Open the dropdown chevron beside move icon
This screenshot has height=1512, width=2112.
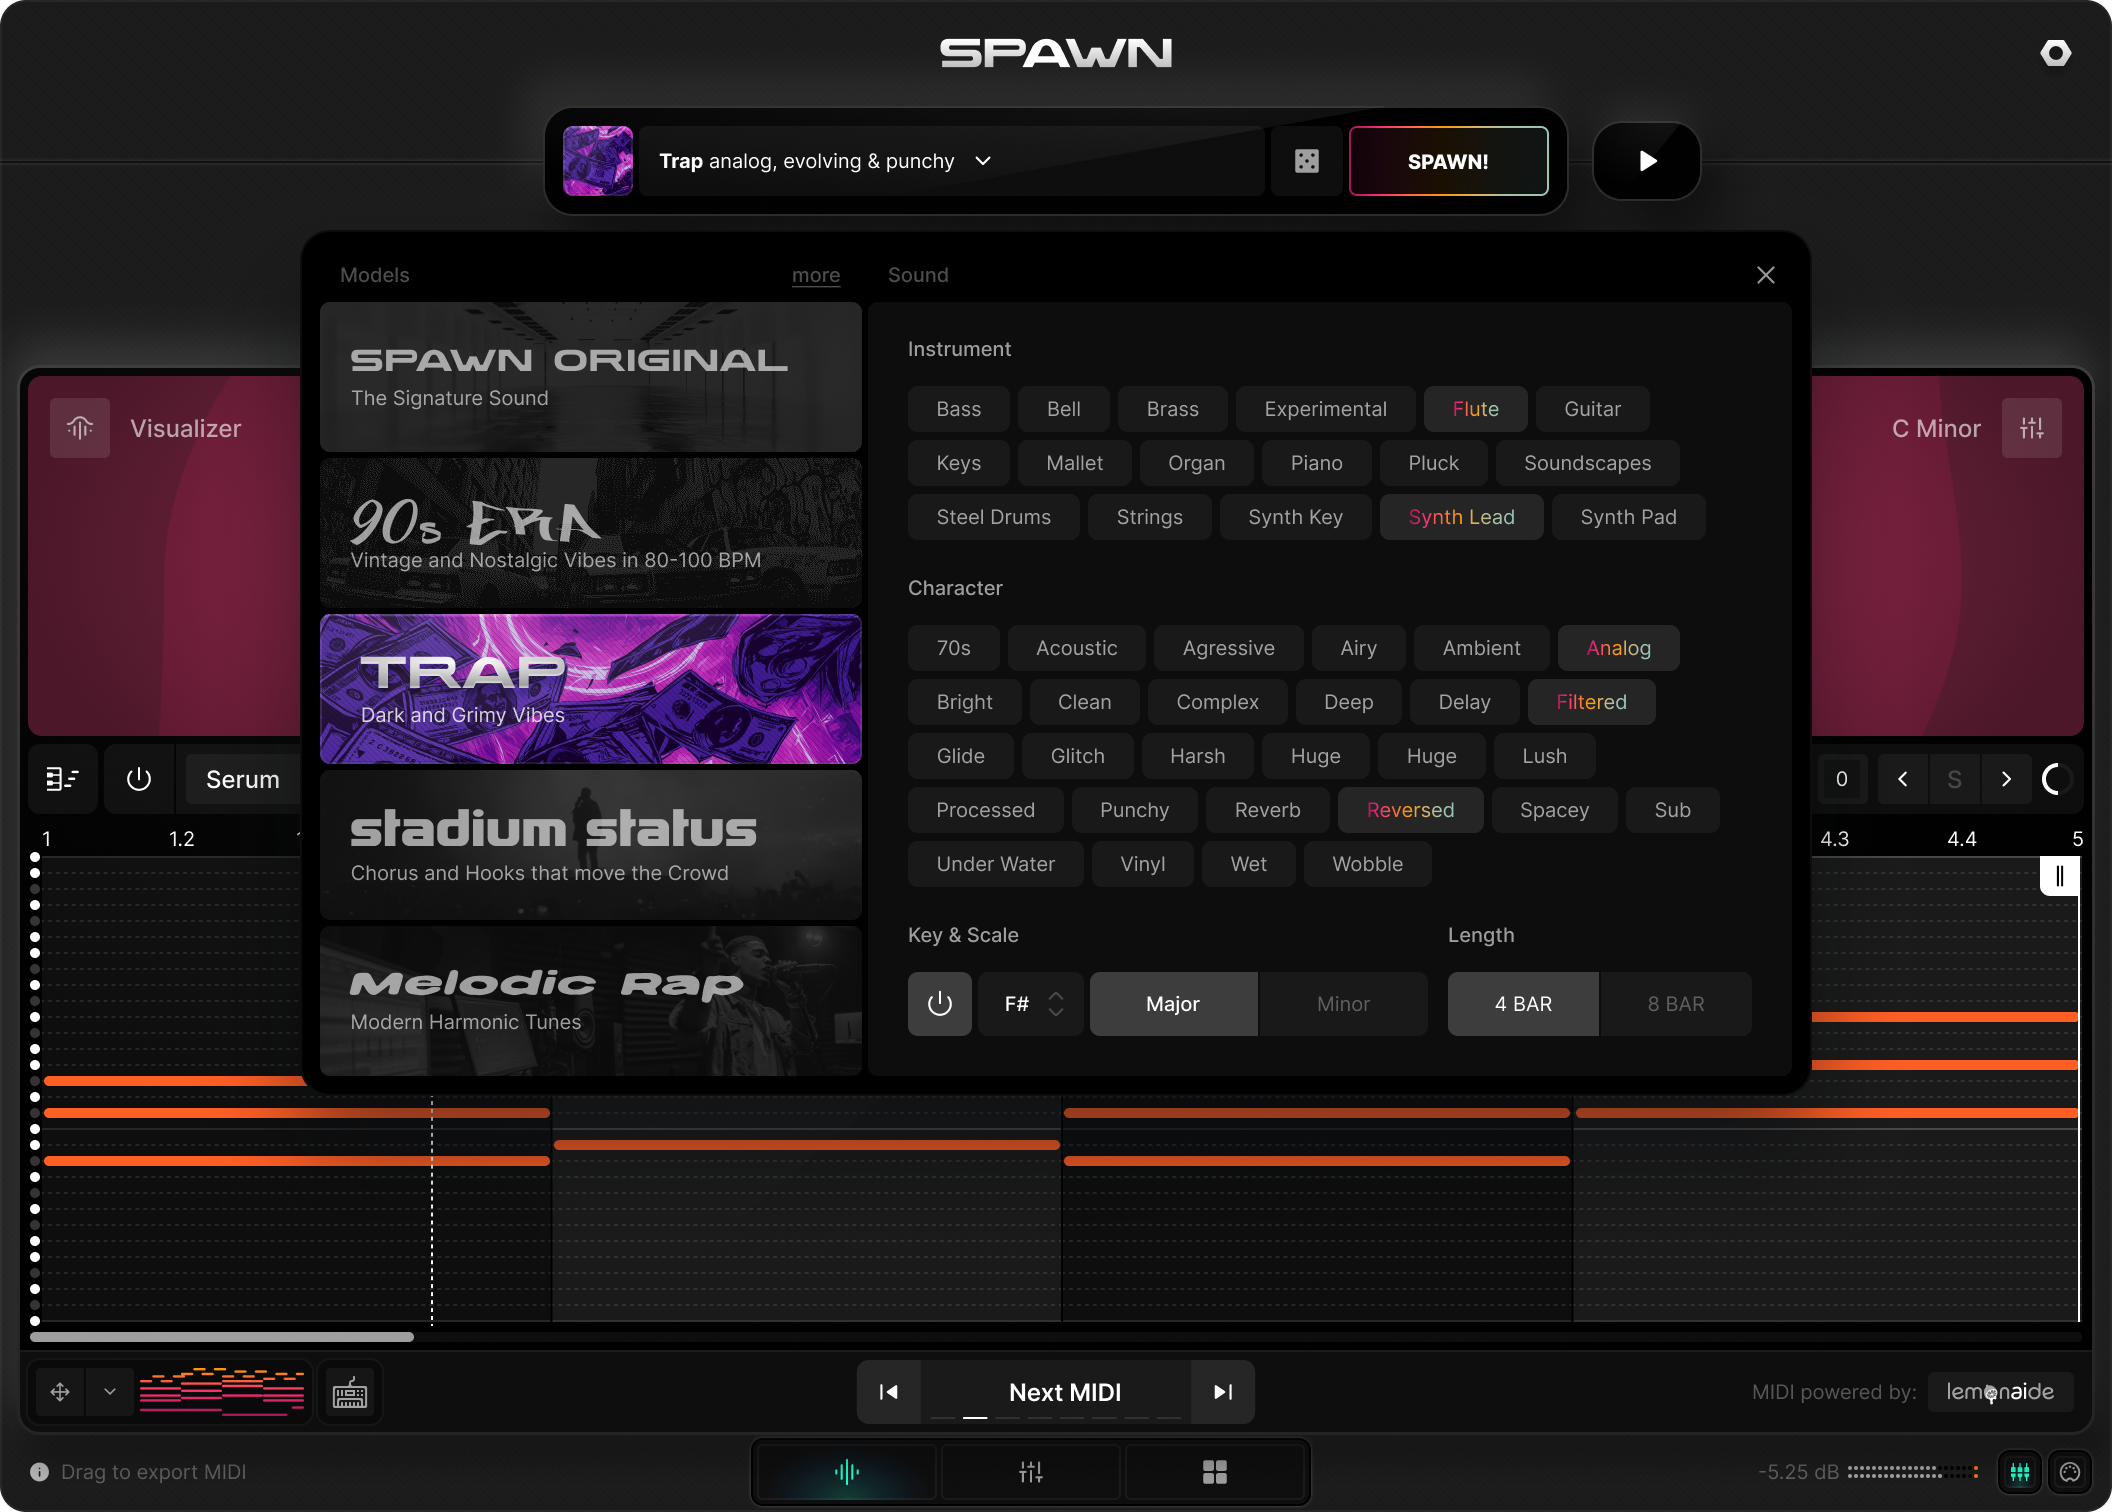[x=110, y=1392]
